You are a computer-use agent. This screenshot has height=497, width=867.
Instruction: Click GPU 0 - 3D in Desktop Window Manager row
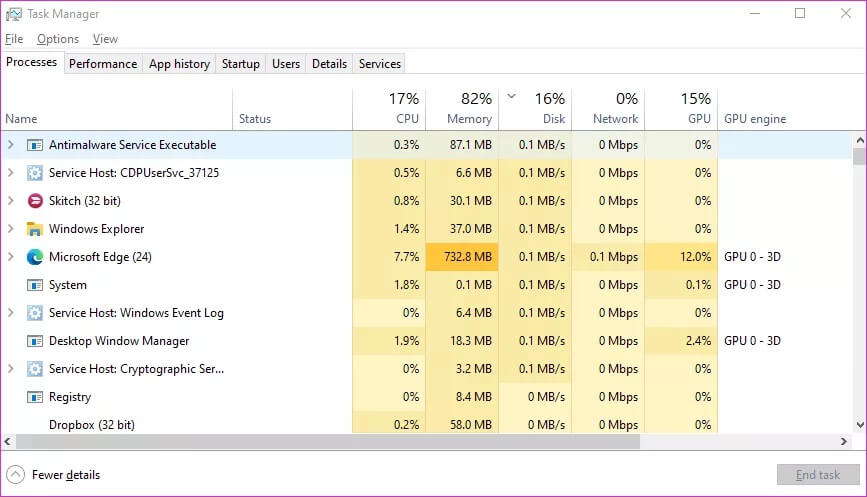point(752,341)
